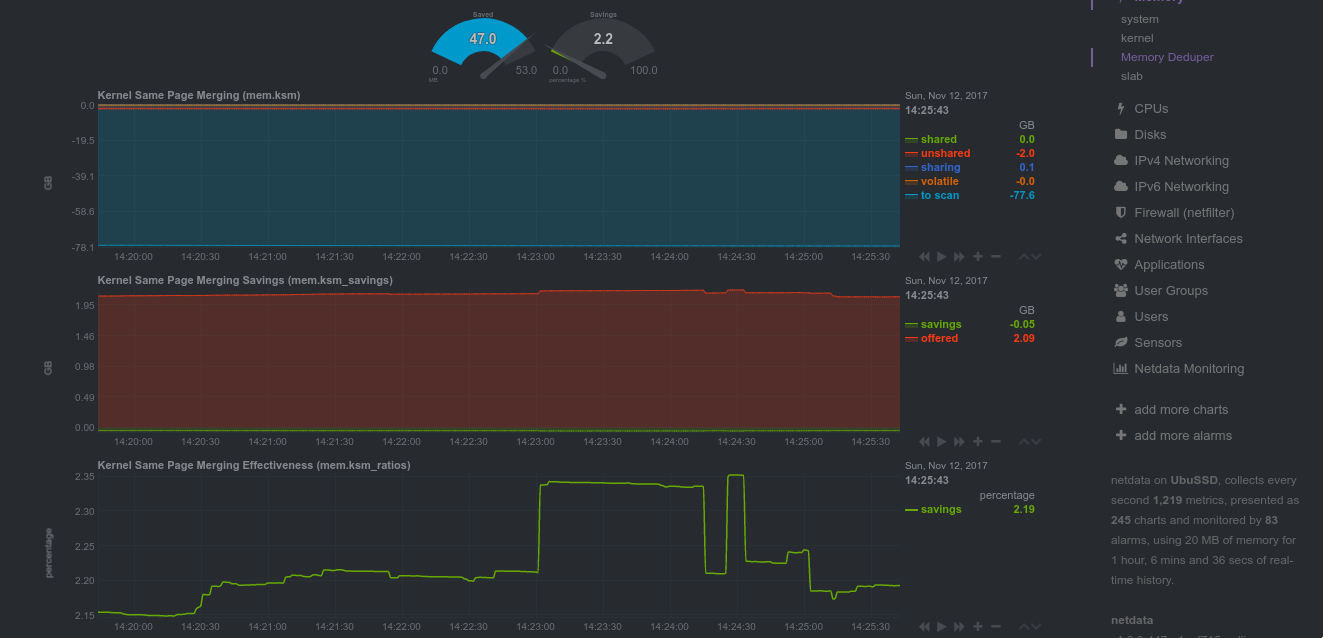Viewport: 1323px width, 638px height.
Task: Zoom out on the KSM Savings chart
Action: (x=995, y=441)
